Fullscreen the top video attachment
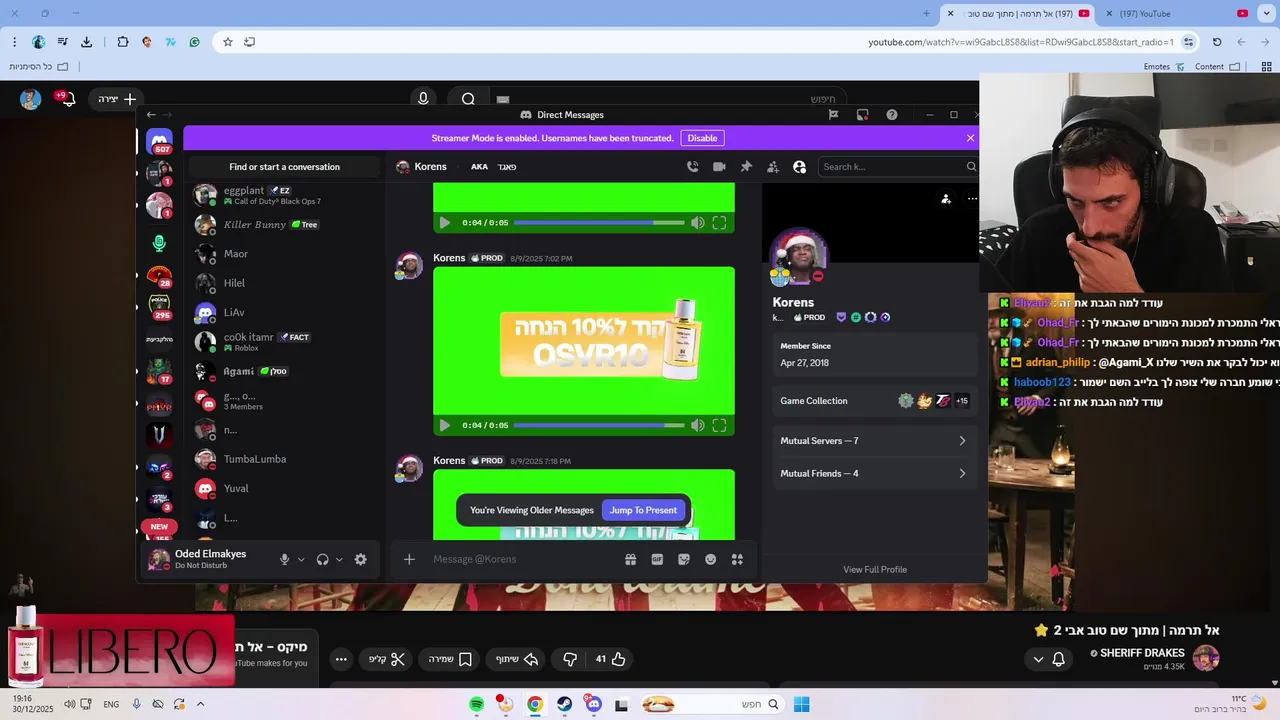The width and height of the screenshot is (1280, 720). (x=719, y=223)
